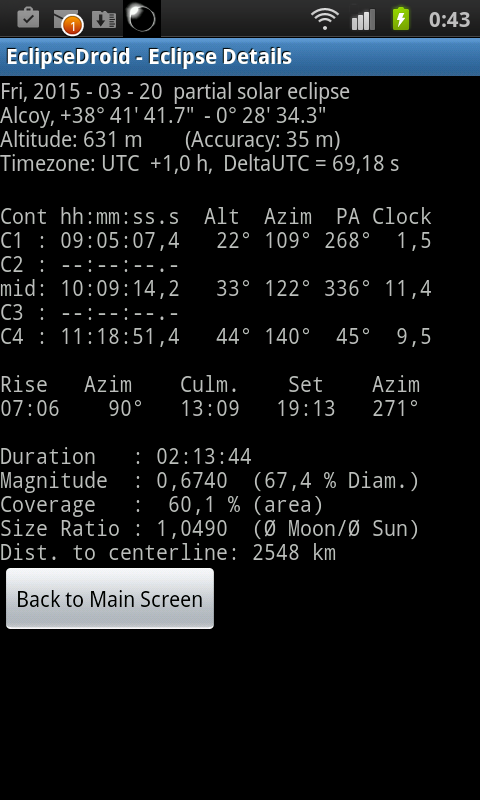The height and width of the screenshot is (800, 480).
Task: Select the C4 contact time row
Action: point(216,337)
